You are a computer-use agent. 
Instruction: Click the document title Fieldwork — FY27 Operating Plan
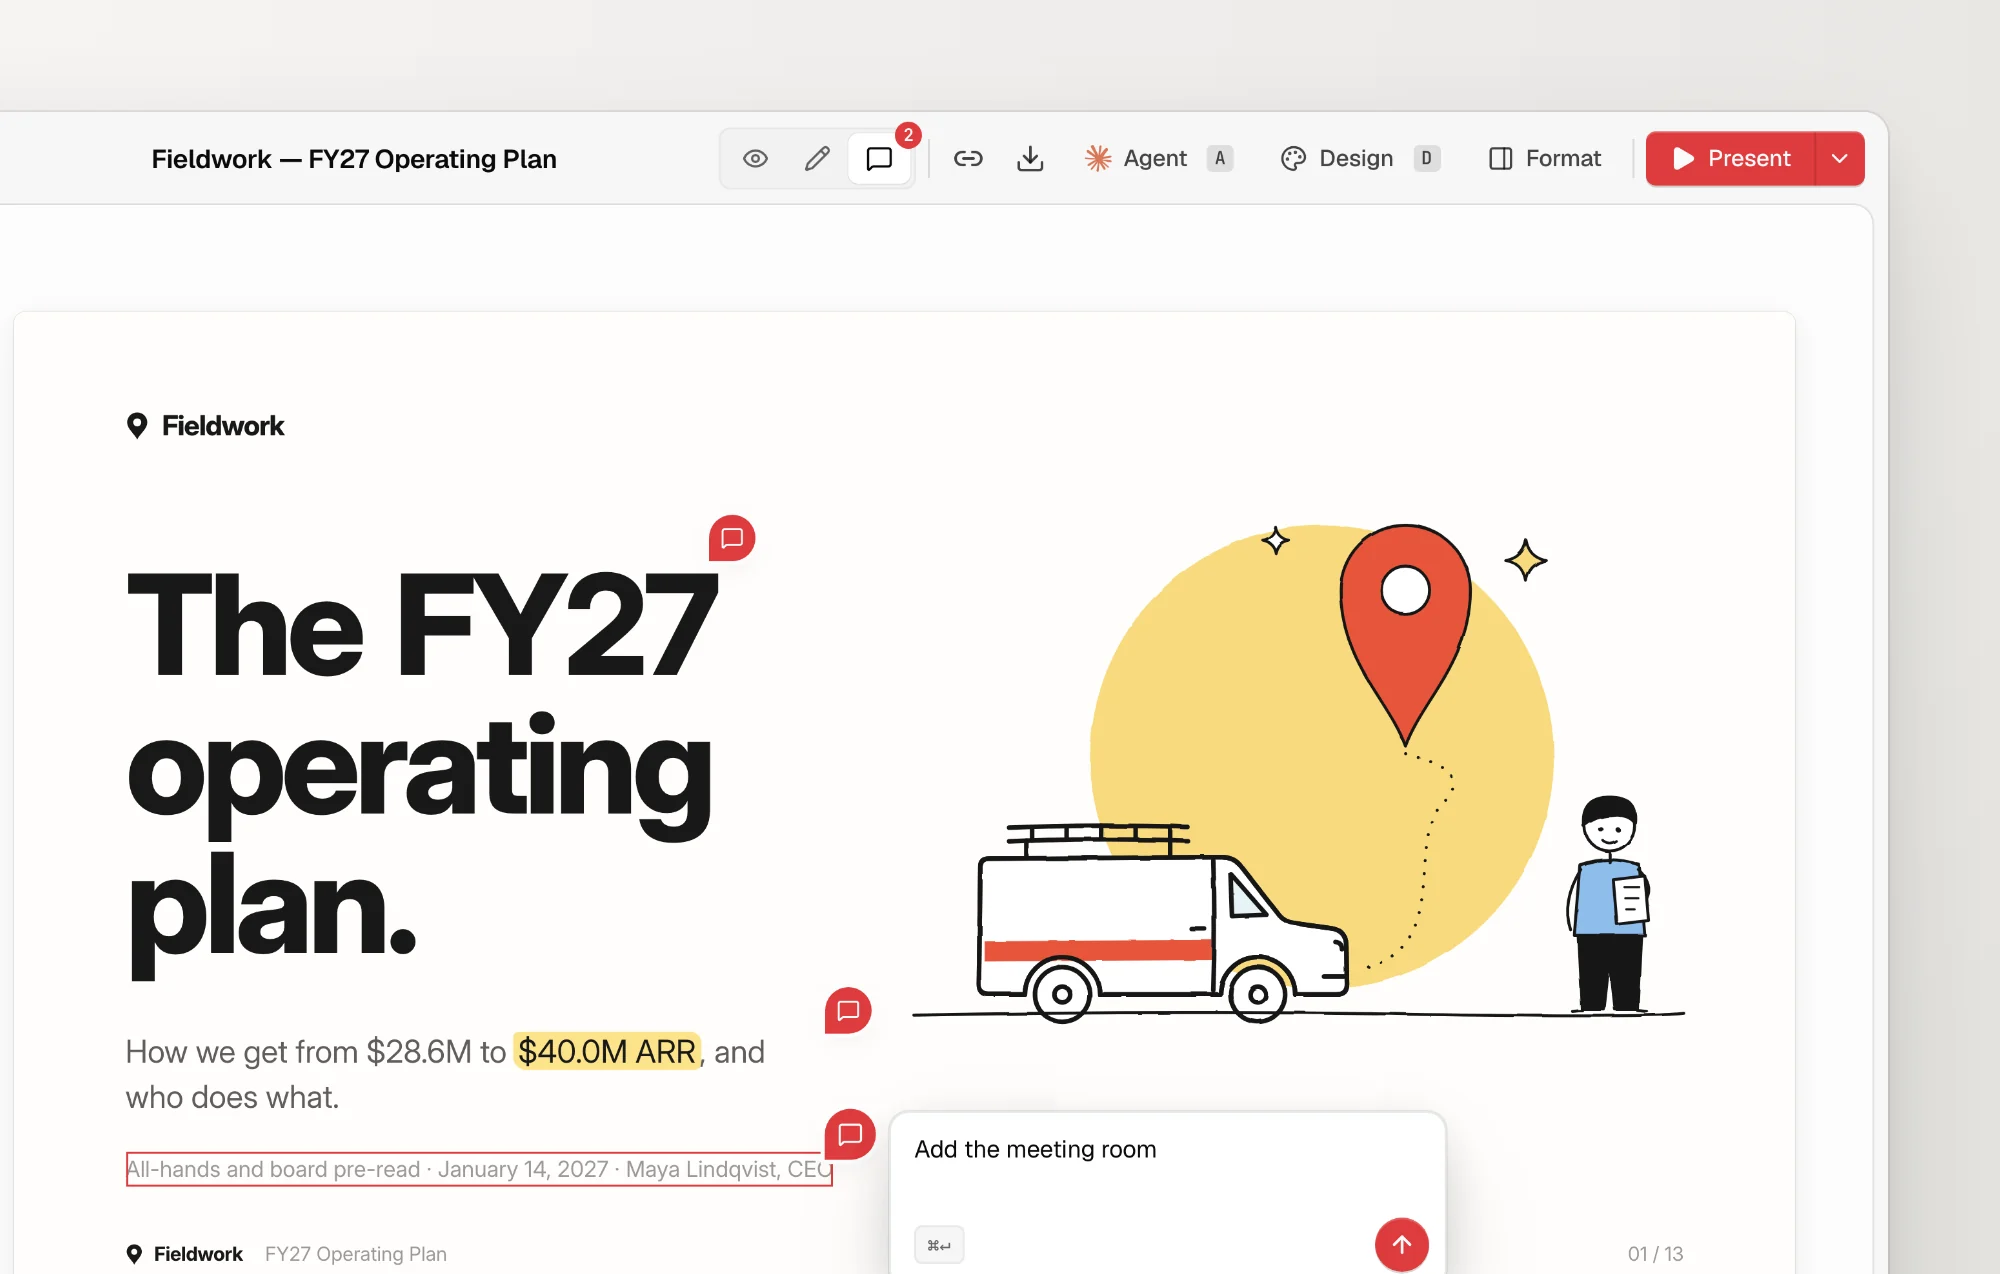tap(354, 159)
